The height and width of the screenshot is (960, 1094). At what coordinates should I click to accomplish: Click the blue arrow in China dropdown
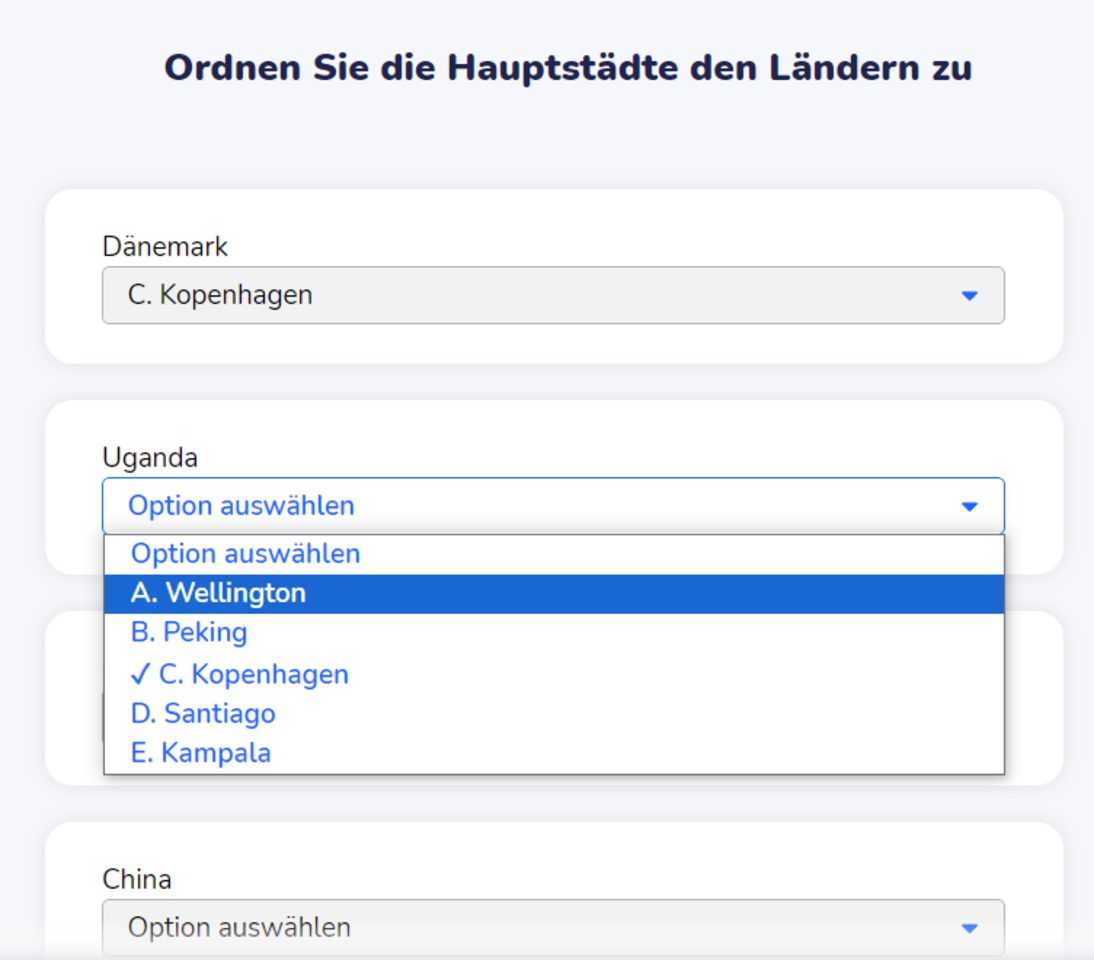click(968, 928)
